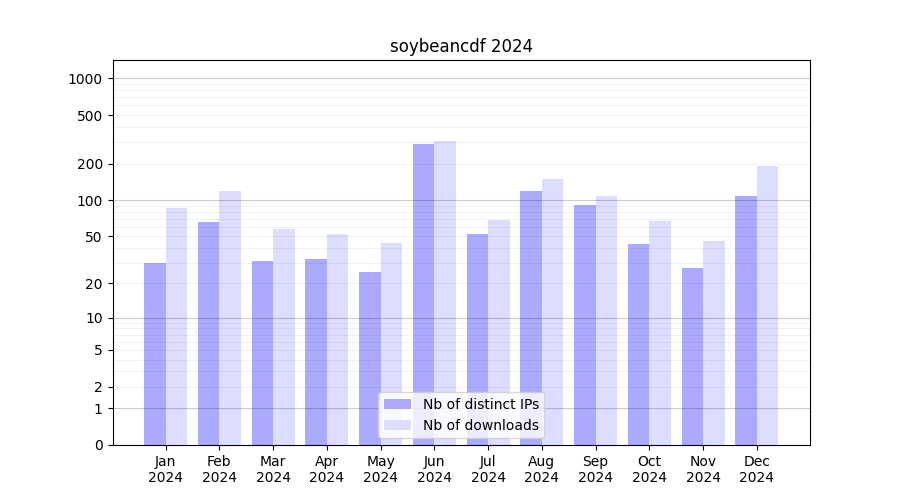Select the 'Nb of downloads' legend text
The height and width of the screenshot is (500, 900).
[x=480, y=425]
